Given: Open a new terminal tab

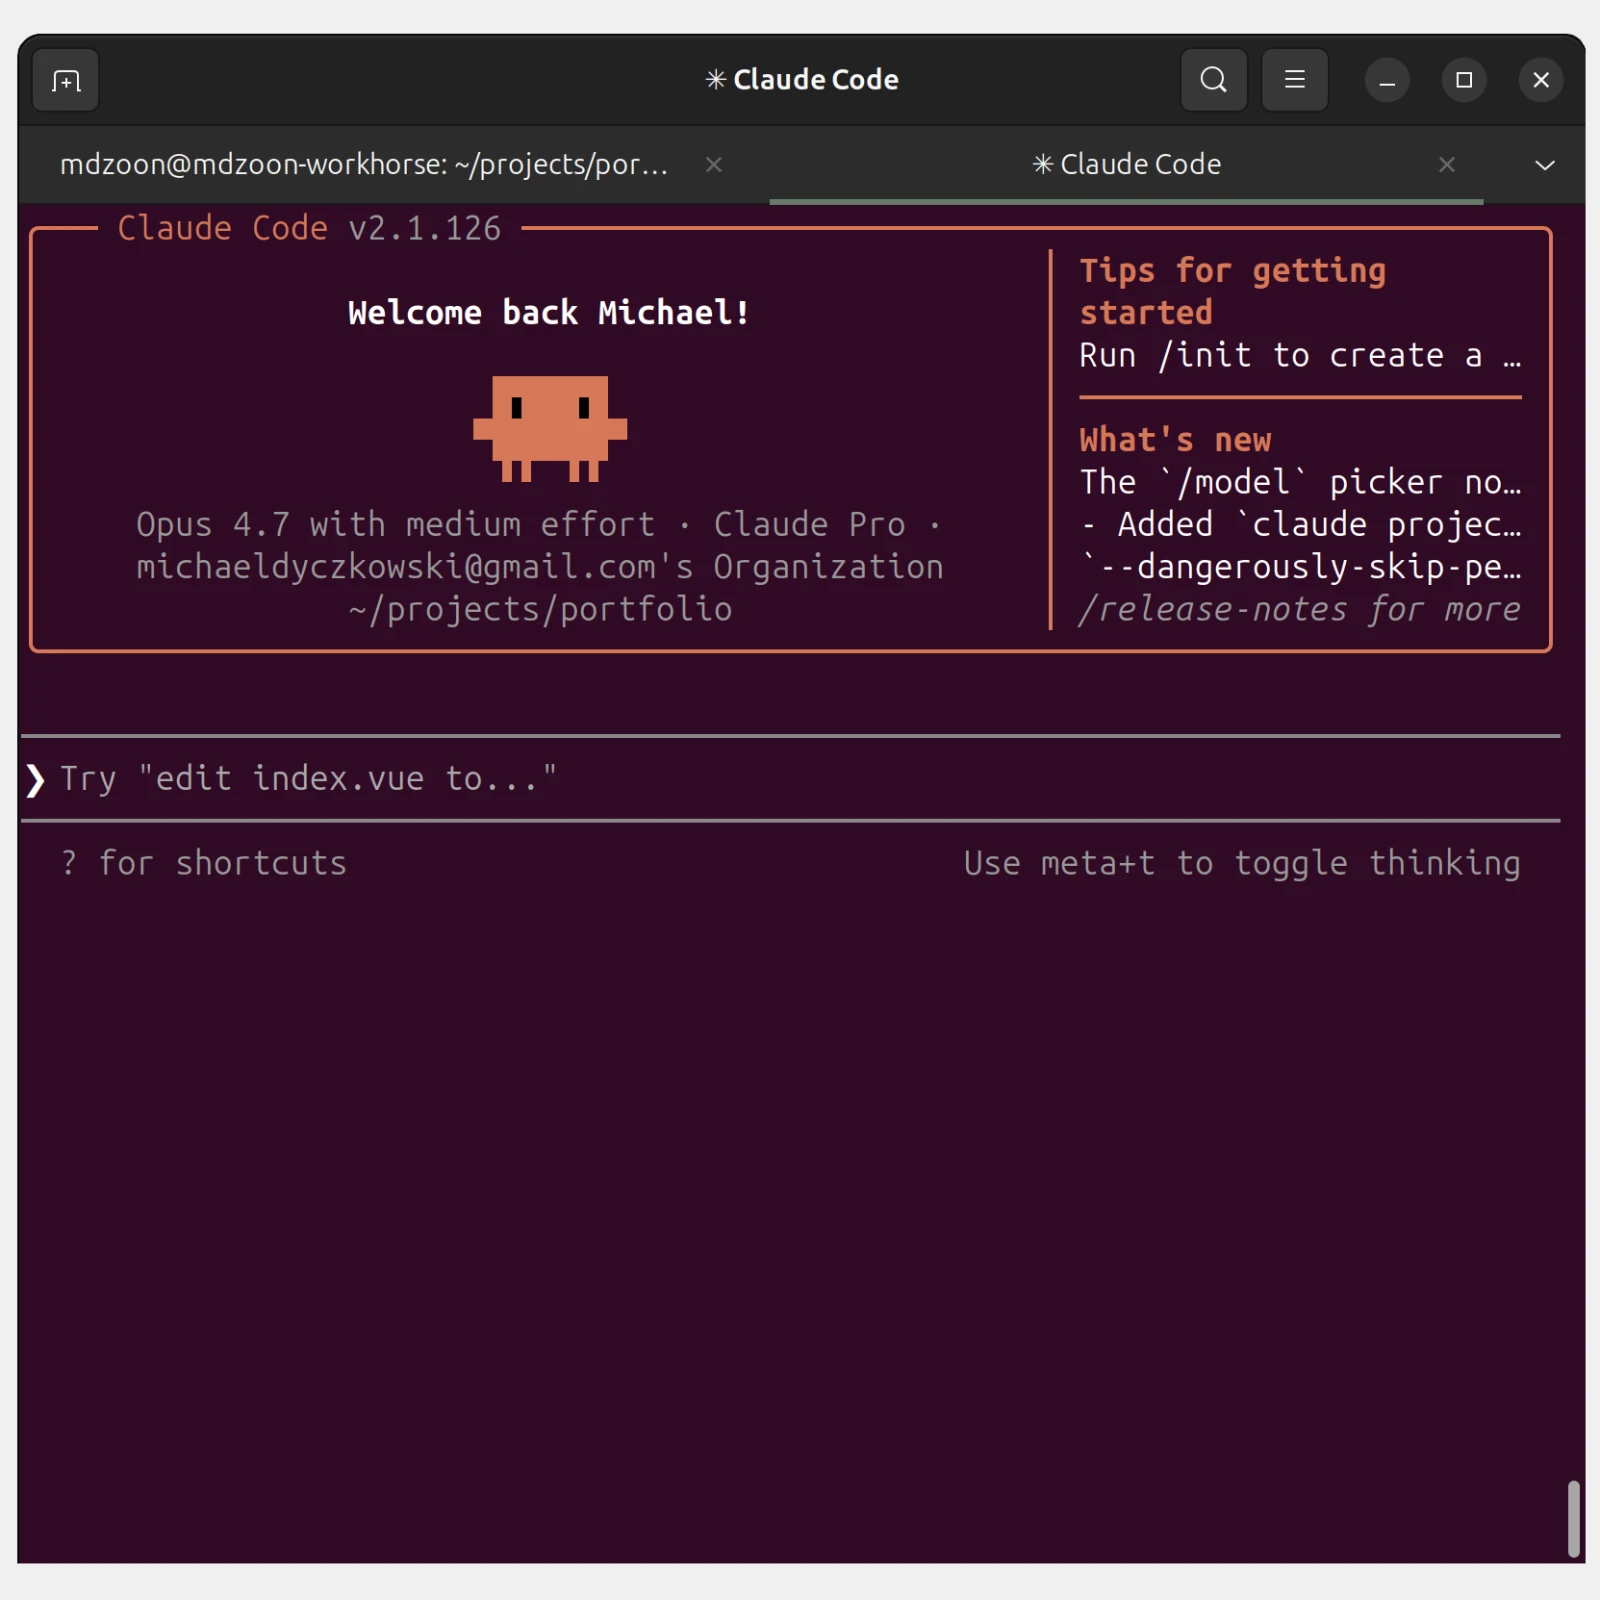Looking at the screenshot, I should 66,80.
